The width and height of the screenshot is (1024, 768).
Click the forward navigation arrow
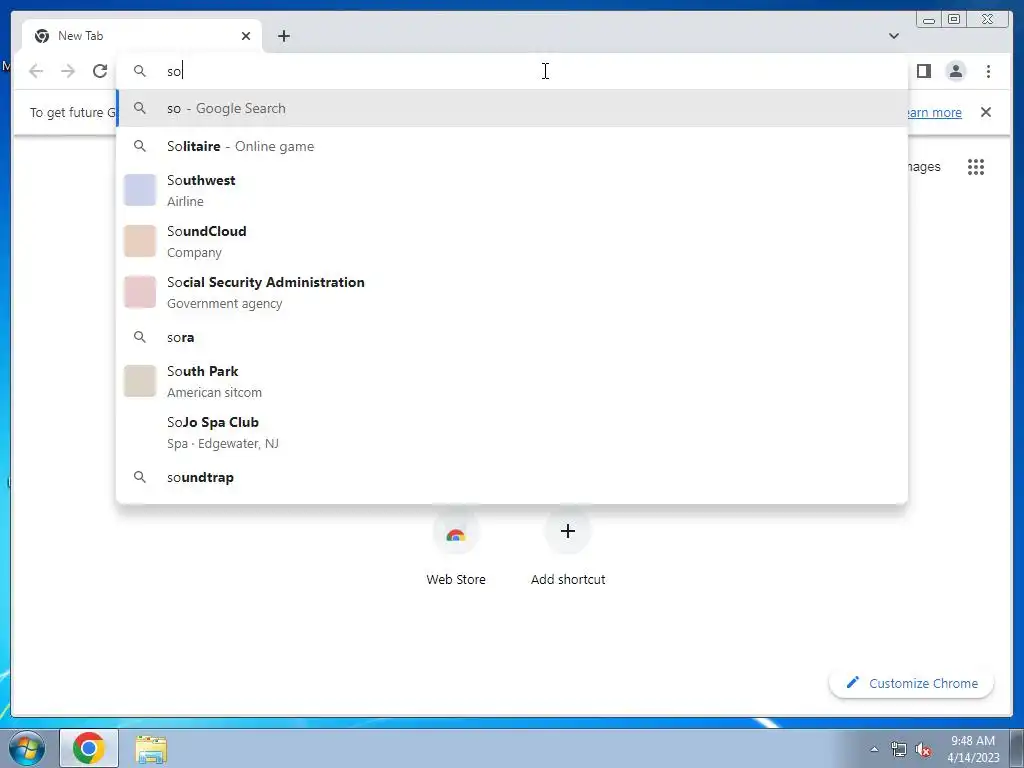coord(68,71)
